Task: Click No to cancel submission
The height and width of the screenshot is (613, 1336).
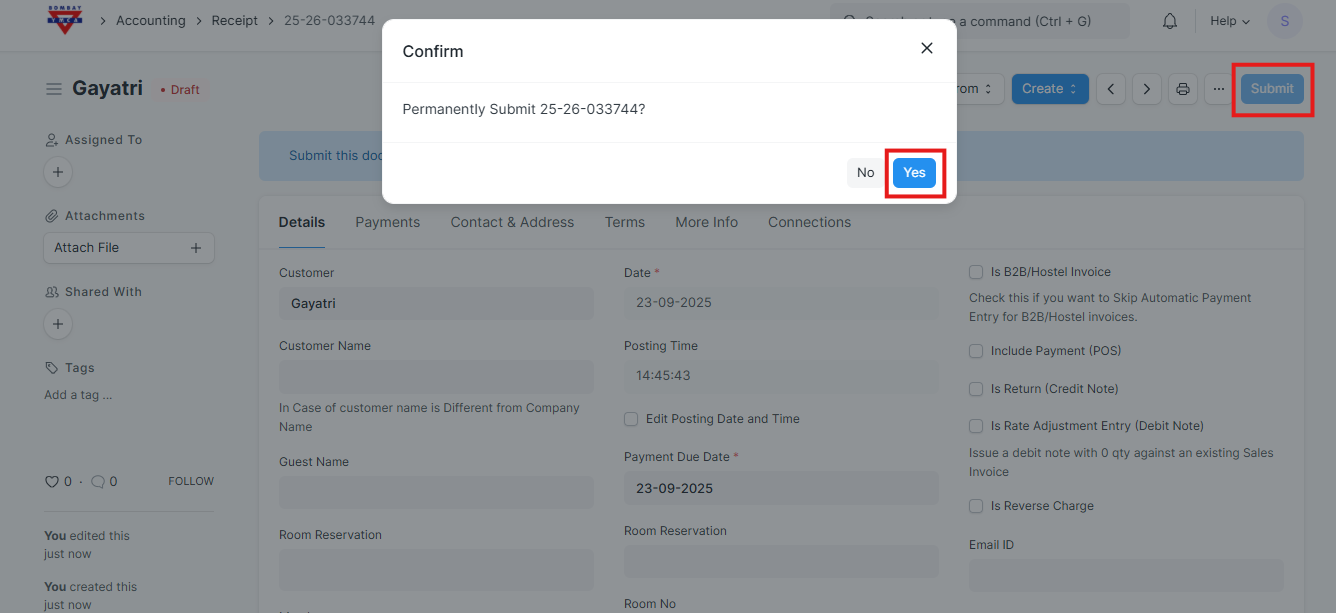Action: [865, 172]
